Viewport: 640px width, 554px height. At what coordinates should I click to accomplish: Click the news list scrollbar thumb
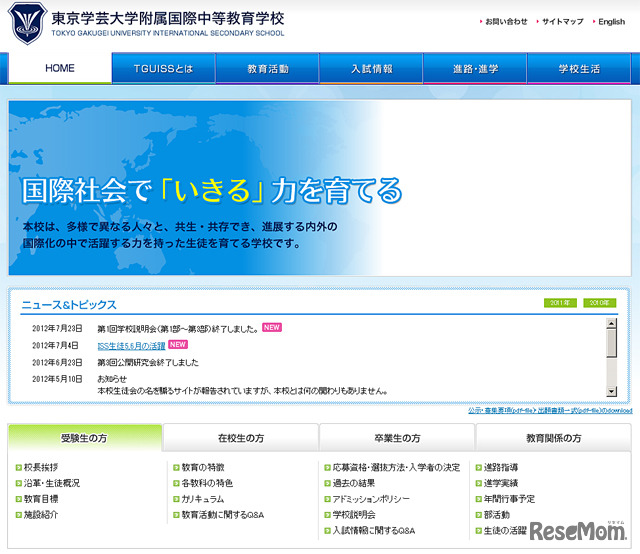click(611, 343)
